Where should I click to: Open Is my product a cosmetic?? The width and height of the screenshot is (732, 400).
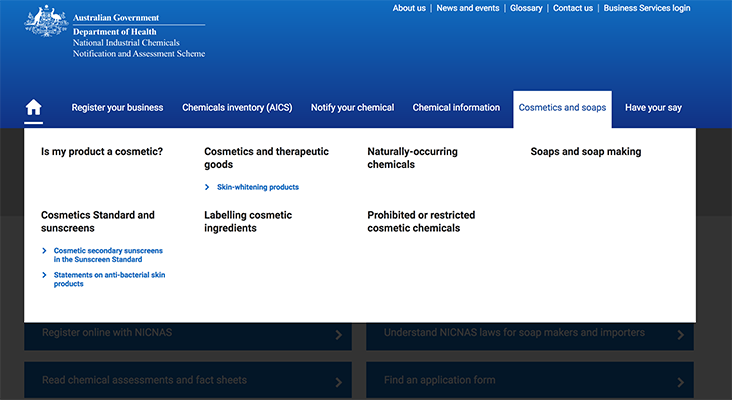tap(102, 152)
